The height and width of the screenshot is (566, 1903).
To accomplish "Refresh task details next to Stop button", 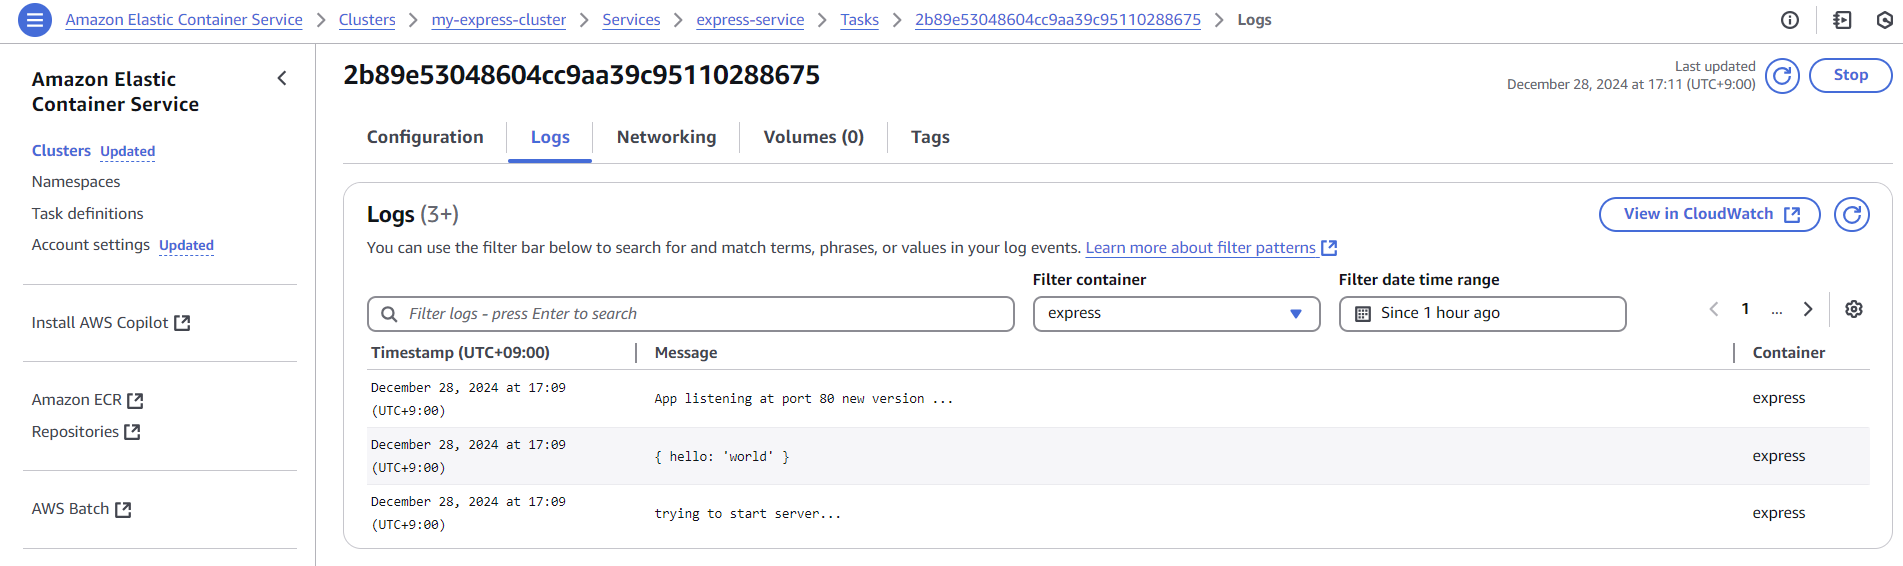I will 1782,75.
